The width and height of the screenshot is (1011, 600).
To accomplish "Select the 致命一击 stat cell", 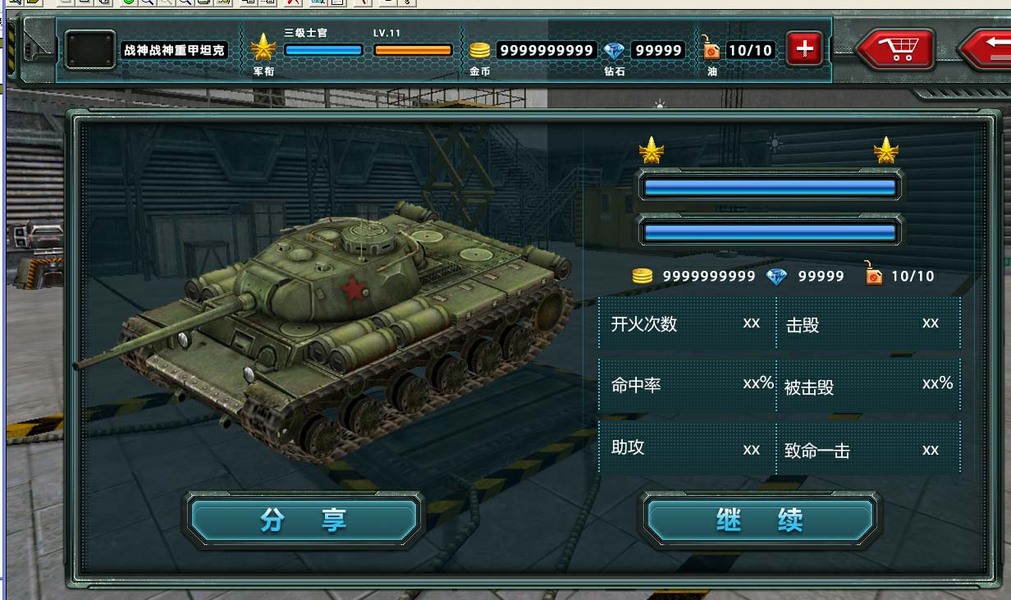I will (x=869, y=448).
